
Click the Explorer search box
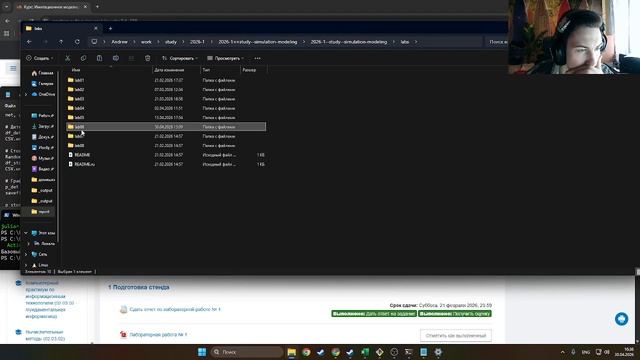pyautogui.click(x=497, y=42)
